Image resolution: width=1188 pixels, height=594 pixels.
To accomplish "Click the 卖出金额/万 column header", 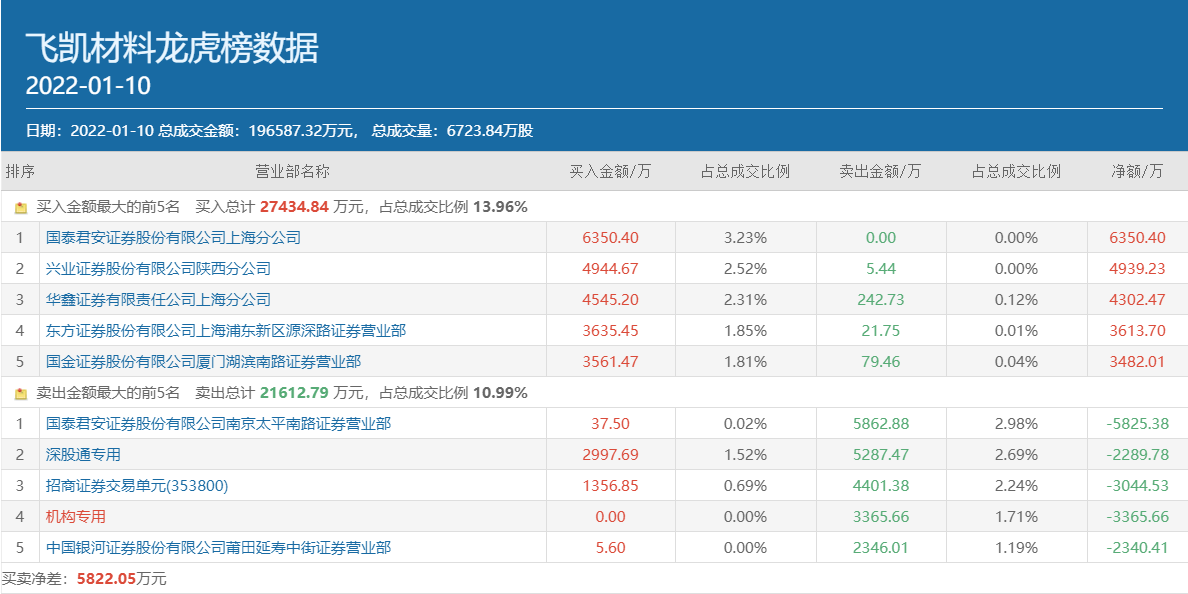I will click(880, 171).
